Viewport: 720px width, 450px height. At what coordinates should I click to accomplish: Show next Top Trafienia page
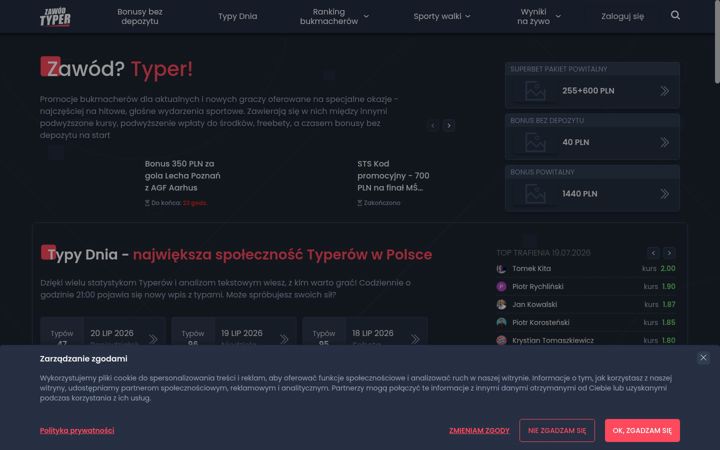pyautogui.click(x=669, y=253)
